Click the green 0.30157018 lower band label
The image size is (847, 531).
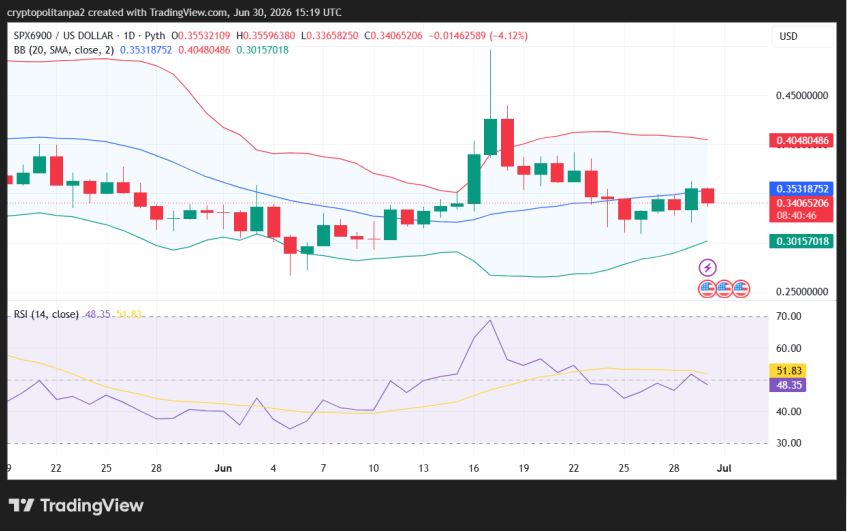coord(802,241)
